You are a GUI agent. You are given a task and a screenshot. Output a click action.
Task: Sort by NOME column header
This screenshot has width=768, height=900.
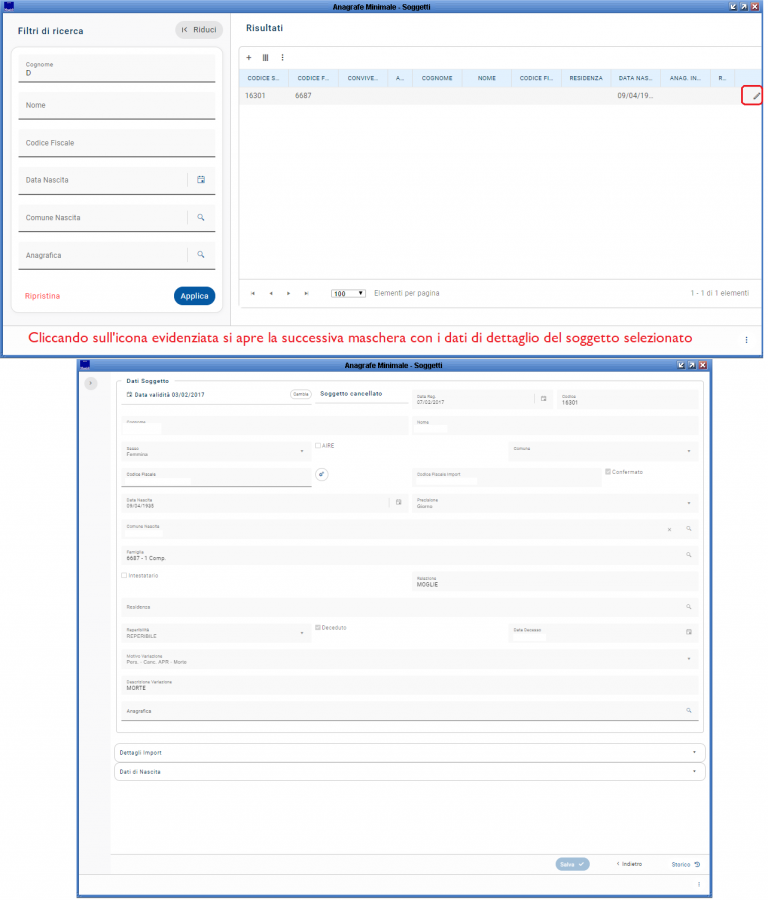[x=489, y=78]
